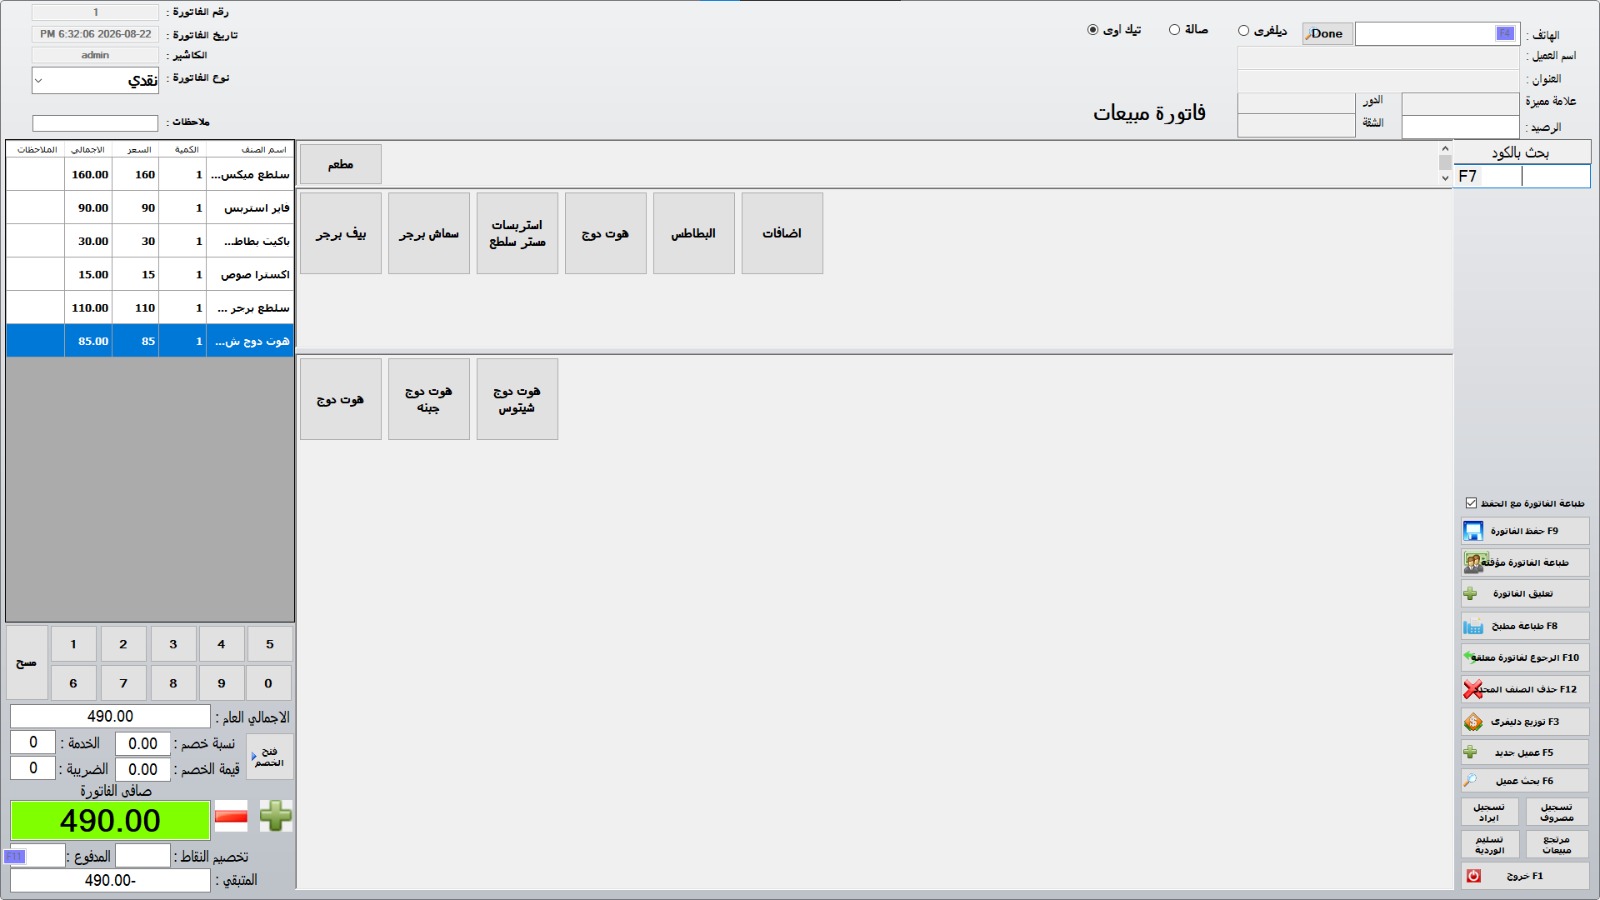This screenshot has height=900, width=1600.
Task: Click the F1 exit power icon
Action: (1473, 876)
